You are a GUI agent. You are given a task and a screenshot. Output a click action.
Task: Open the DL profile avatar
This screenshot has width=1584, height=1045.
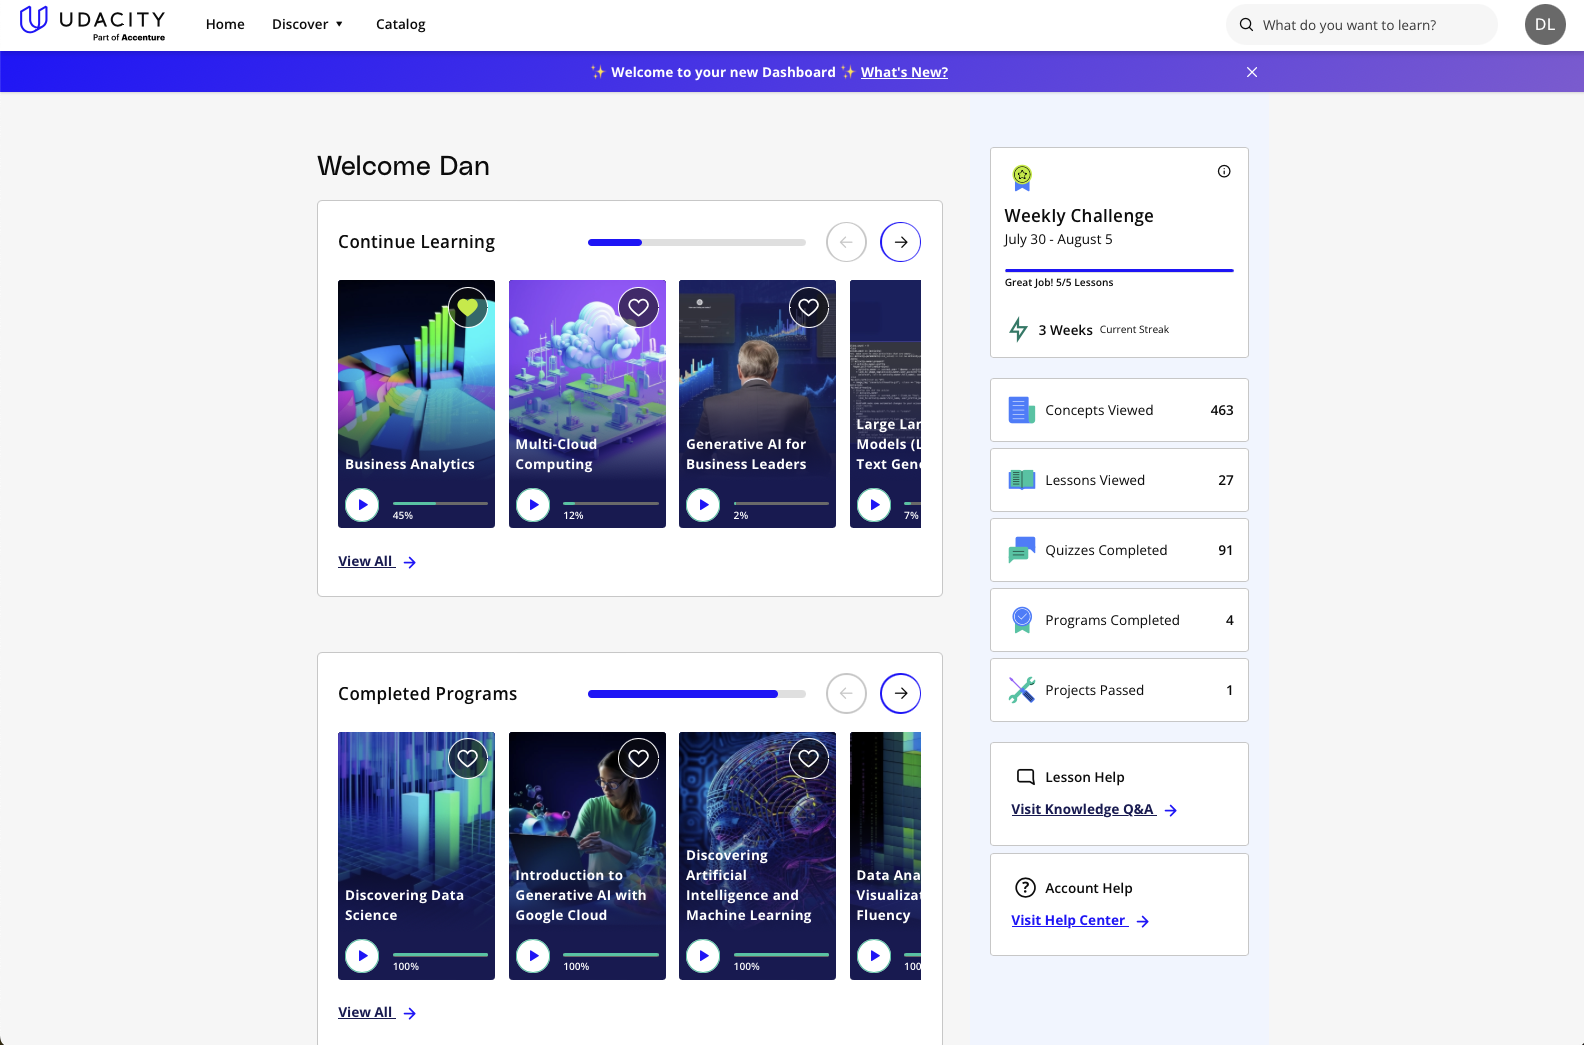[x=1545, y=25]
